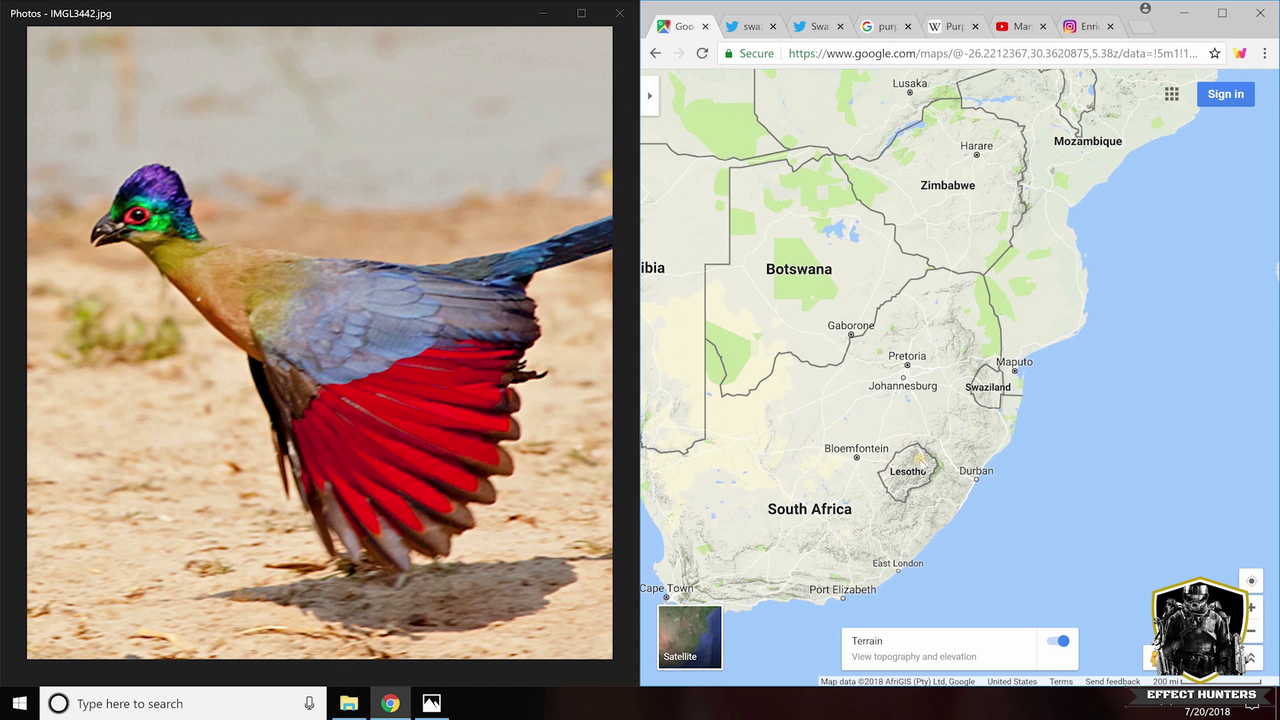1280x720 pixels.
Task: Go back using the browser back arrow
Action: (x=656, y=53)
